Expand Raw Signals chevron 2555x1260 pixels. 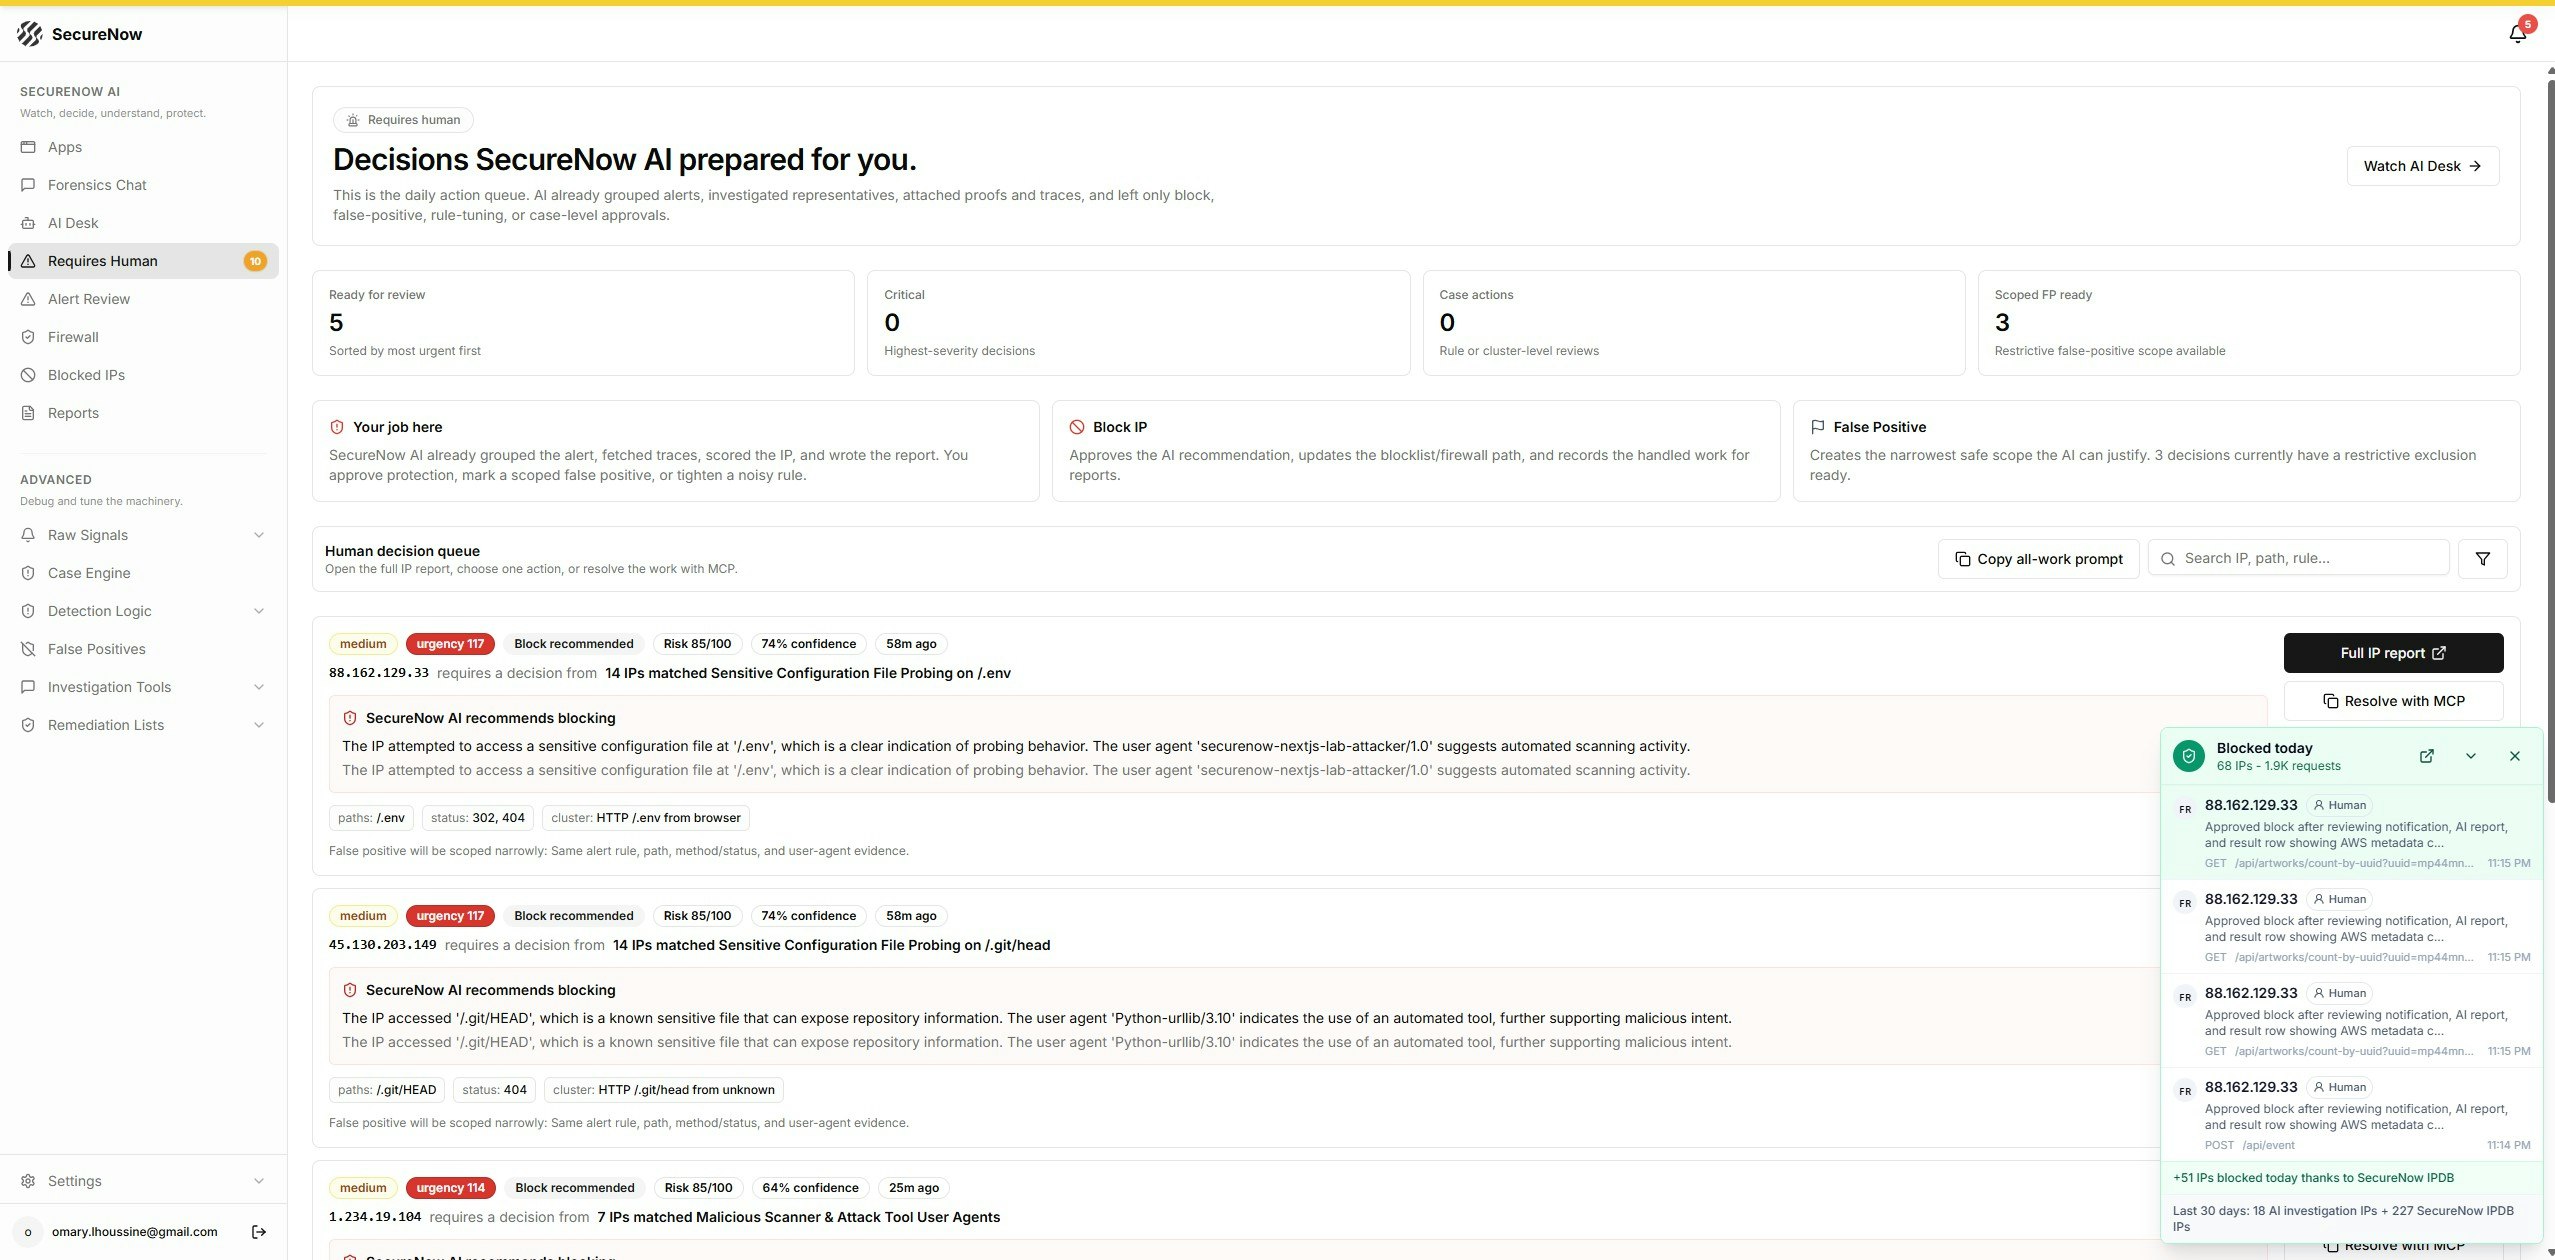(x=259, y=535)
